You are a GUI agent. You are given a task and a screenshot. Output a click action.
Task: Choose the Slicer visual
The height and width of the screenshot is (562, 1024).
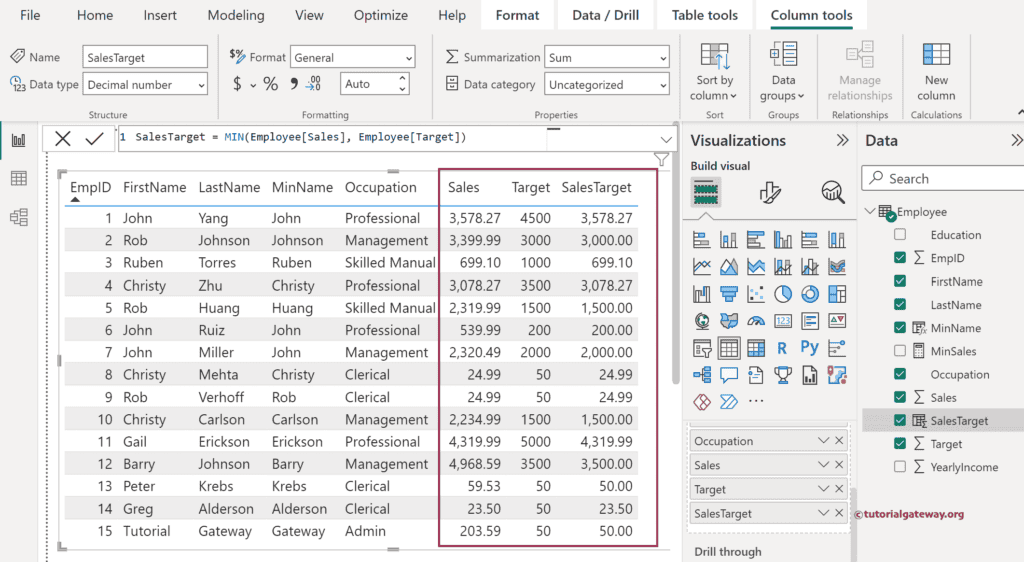(701, 349)
